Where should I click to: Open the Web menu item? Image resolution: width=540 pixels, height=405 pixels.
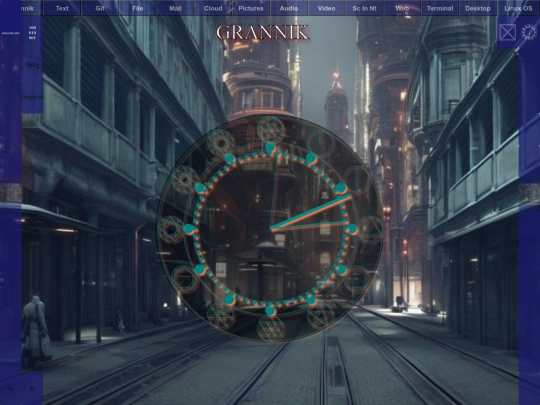click(402, 8)
